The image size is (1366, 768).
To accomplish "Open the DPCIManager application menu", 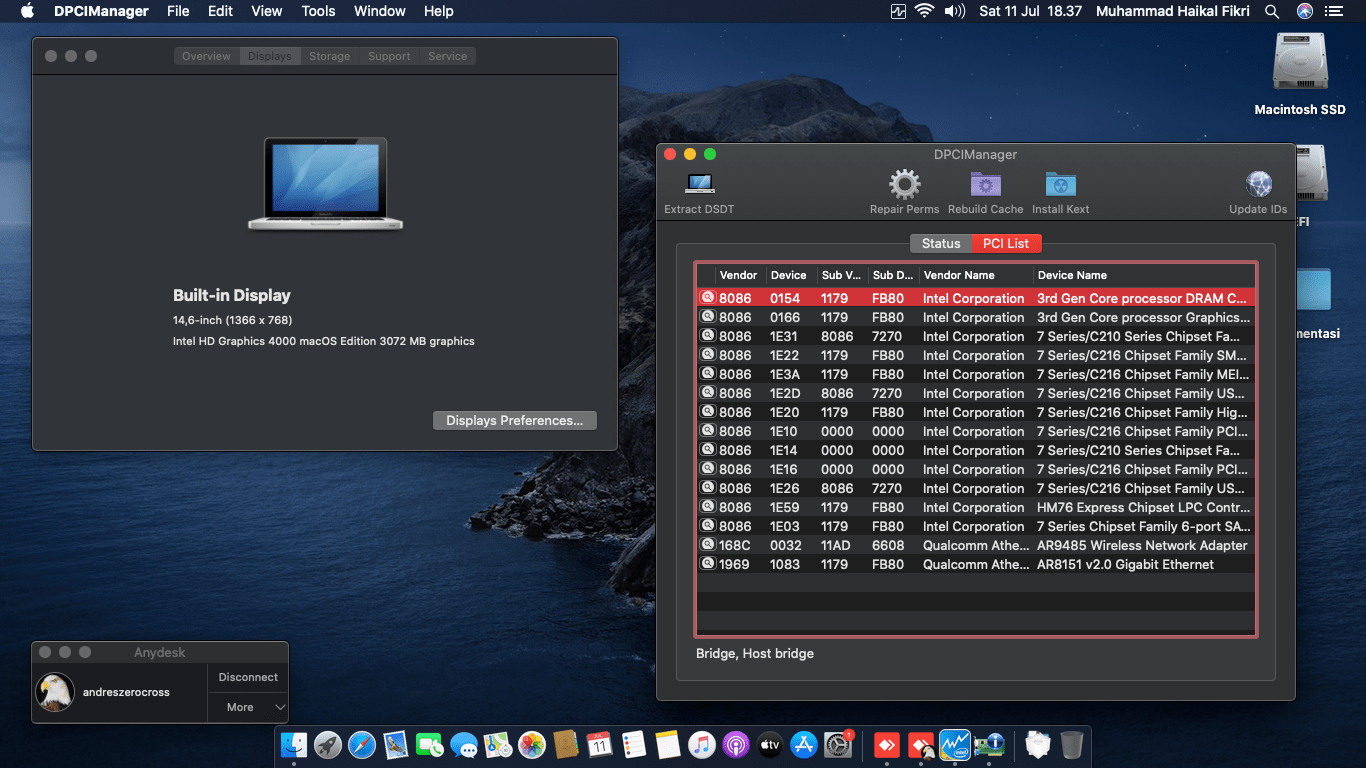I will coord(101,11).
